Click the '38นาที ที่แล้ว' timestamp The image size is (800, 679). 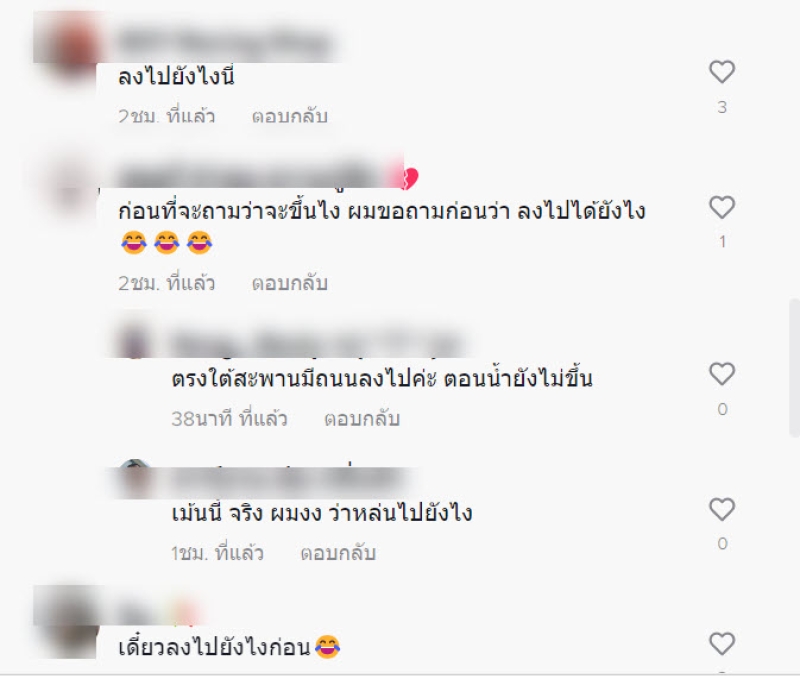point(229,419)
